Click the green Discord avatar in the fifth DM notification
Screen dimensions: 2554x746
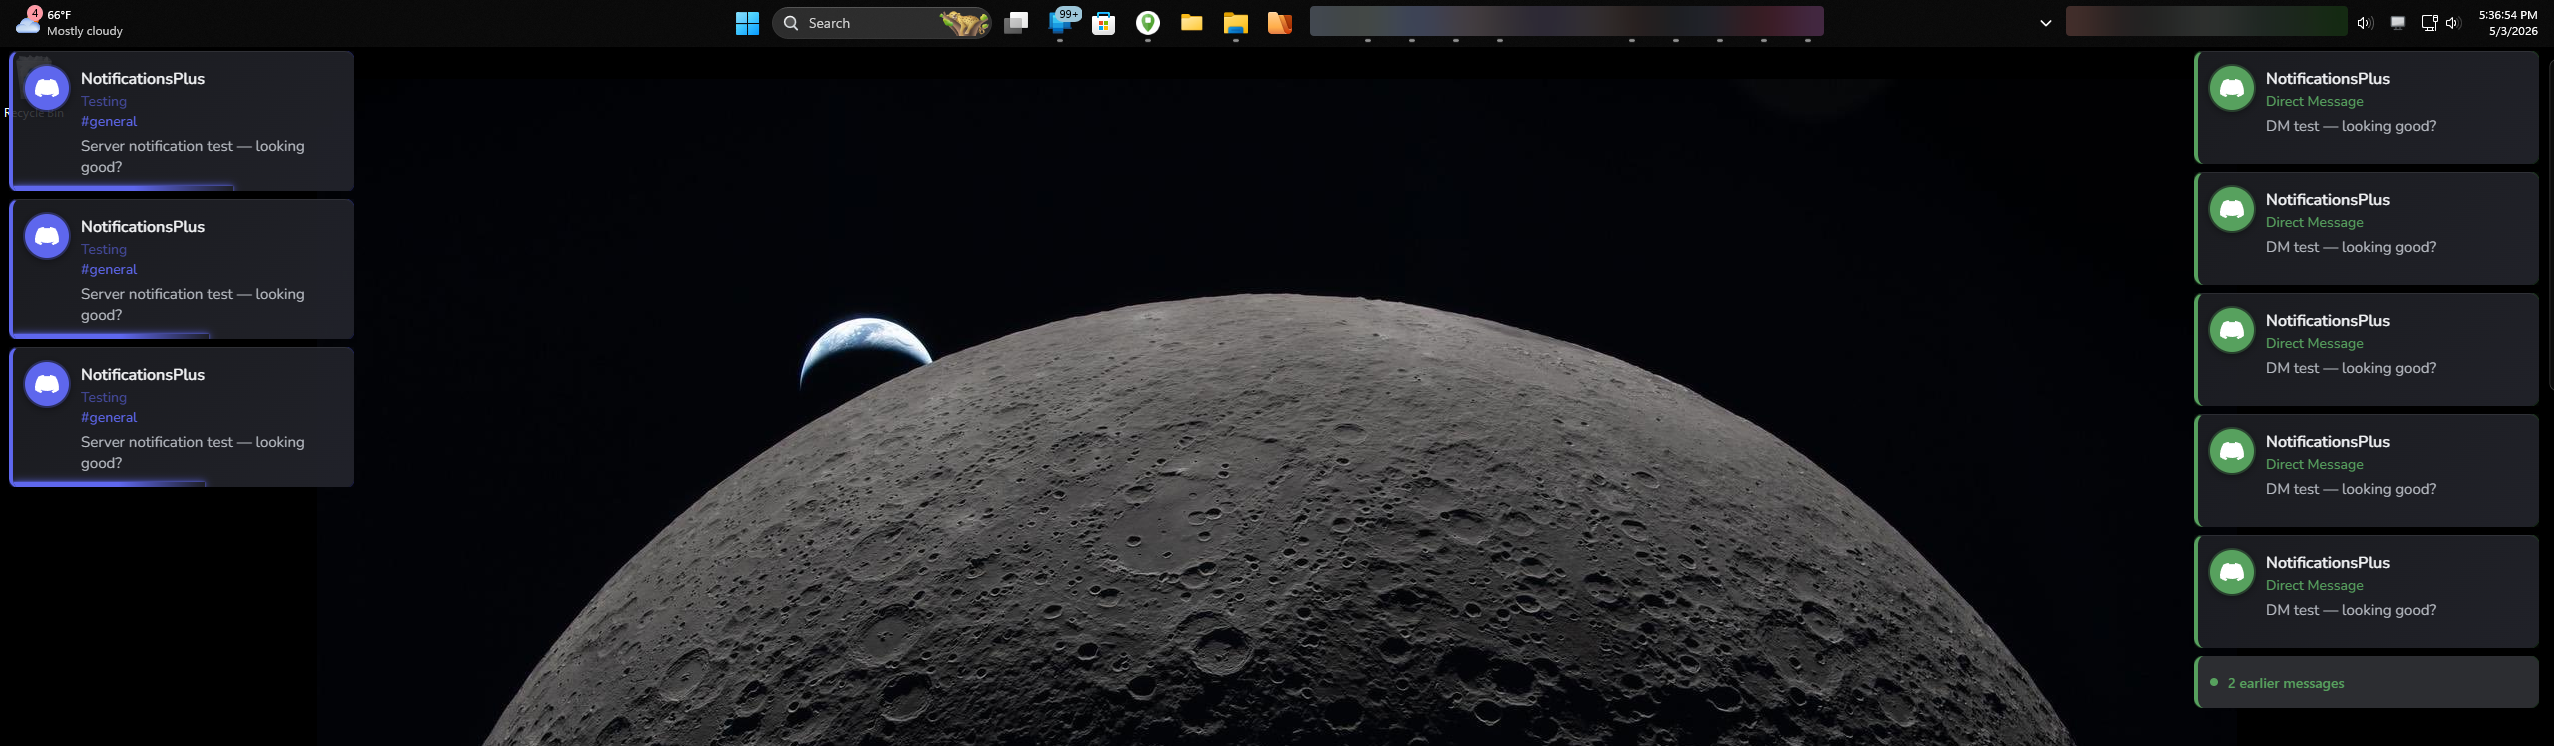point(2232,572)
